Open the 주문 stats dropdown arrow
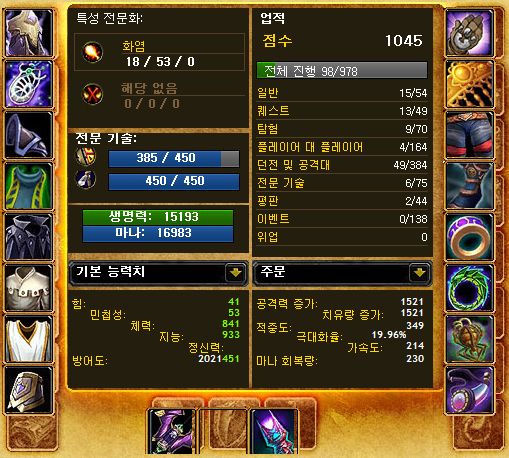 coord(419,272)
